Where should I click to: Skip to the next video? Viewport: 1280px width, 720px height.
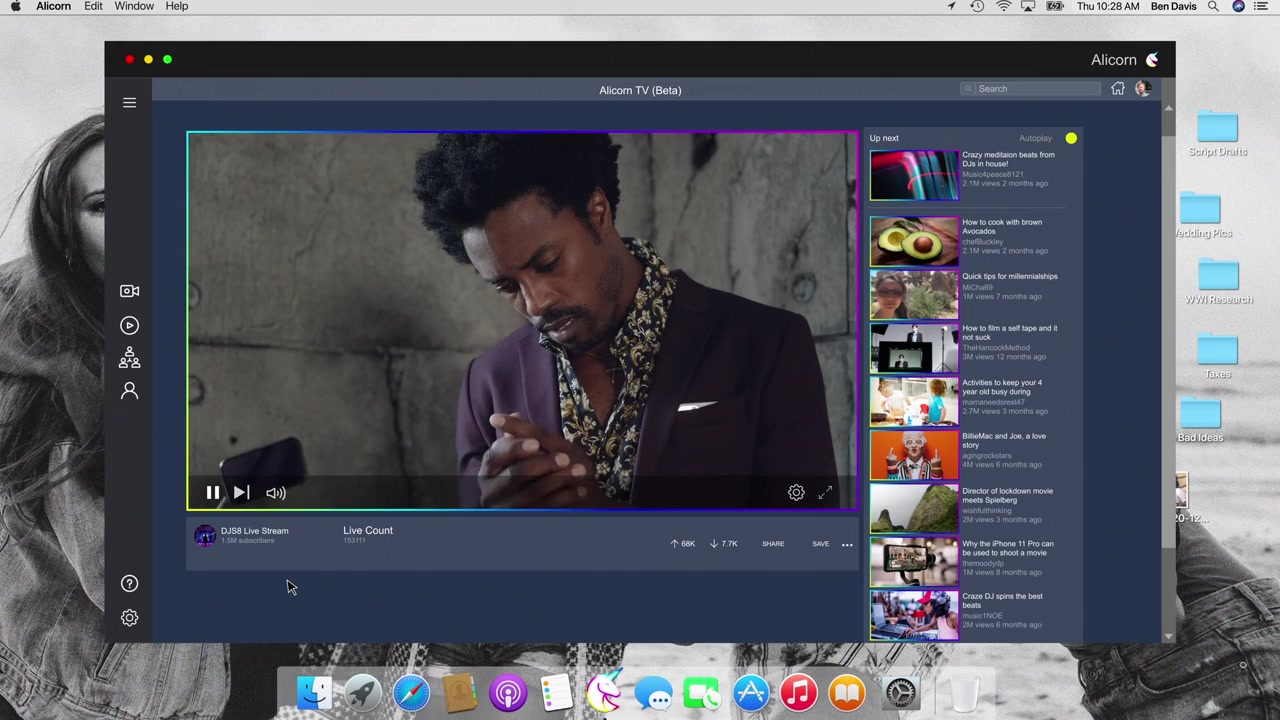(x=242, y=493)
